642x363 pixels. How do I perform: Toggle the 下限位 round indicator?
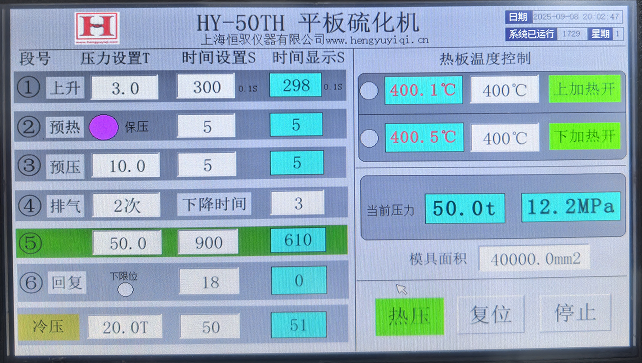[x=125, y=289]
